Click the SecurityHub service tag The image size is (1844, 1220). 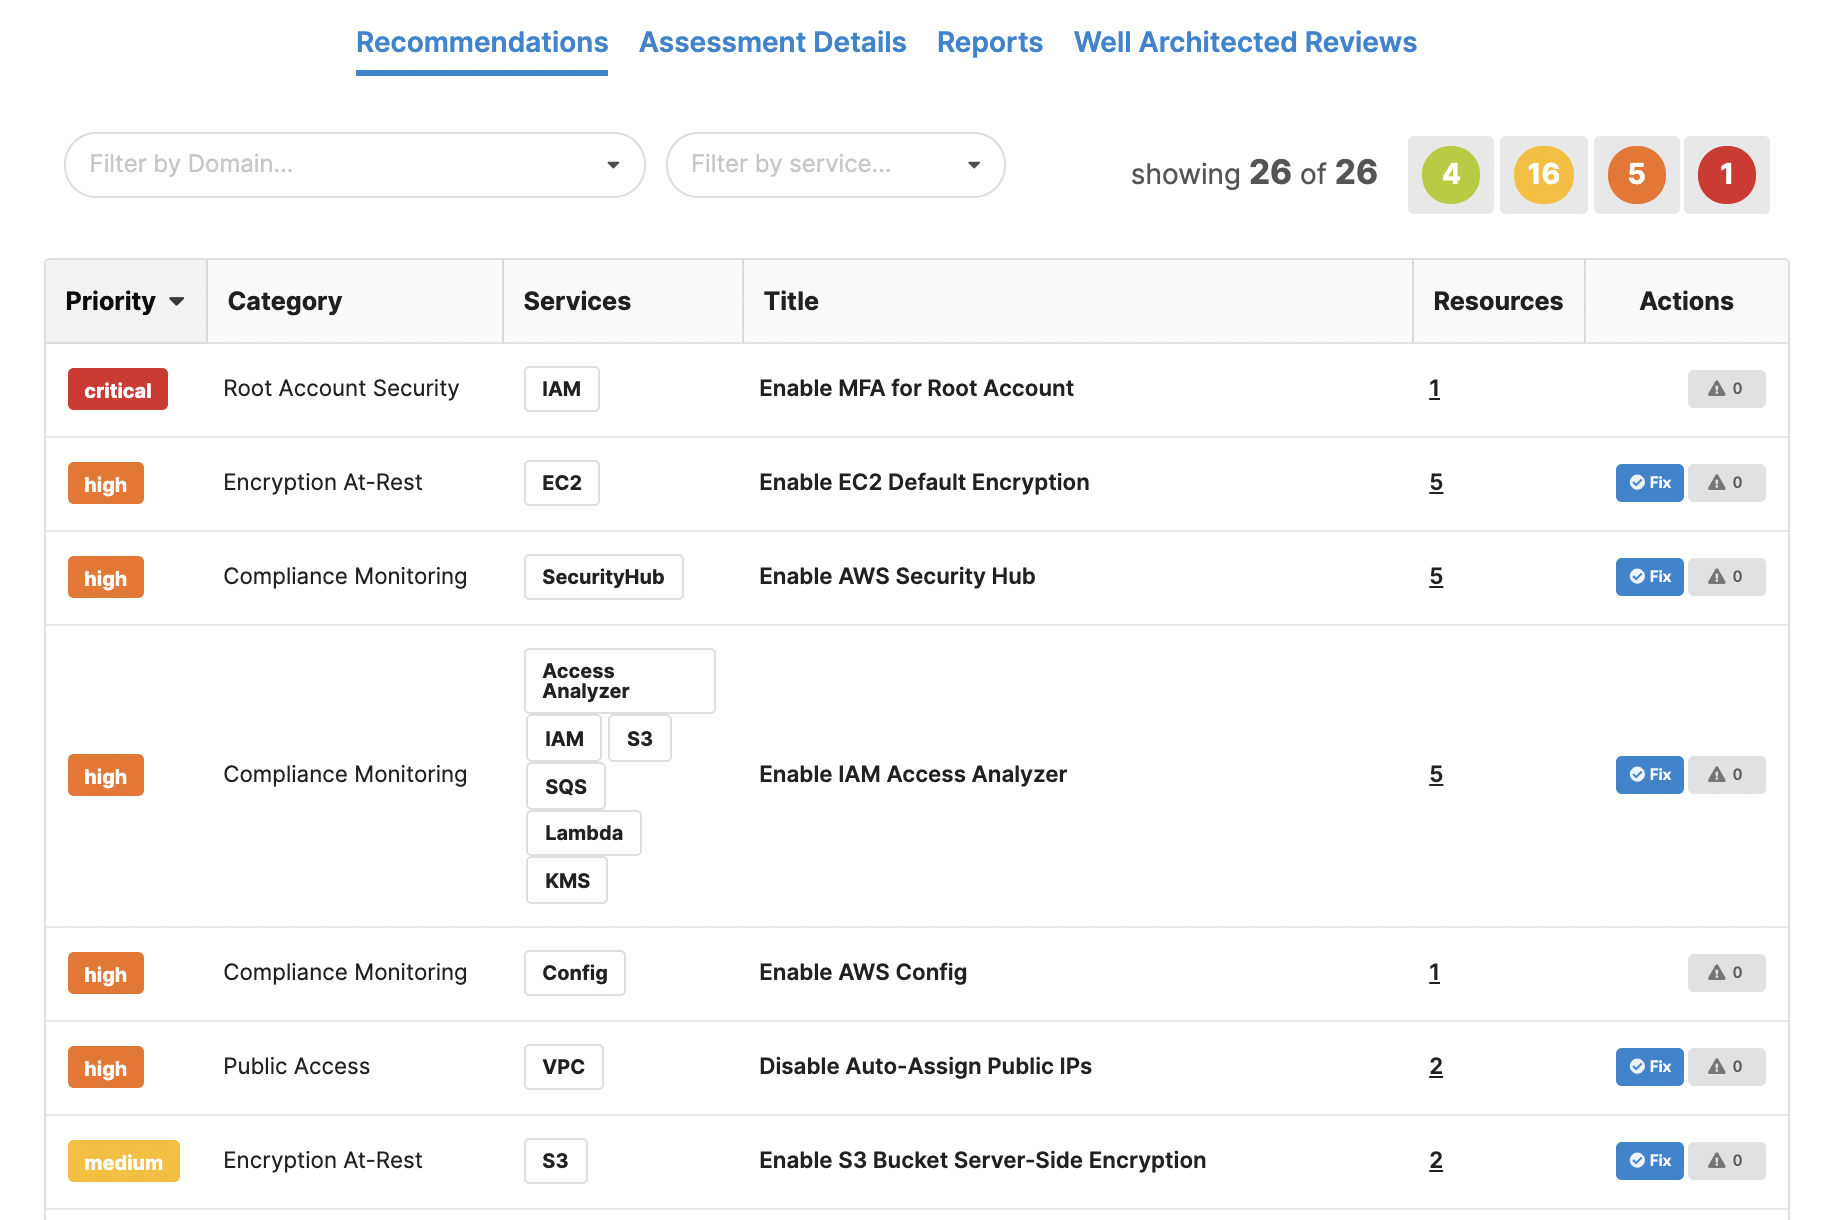click(604, 577)
